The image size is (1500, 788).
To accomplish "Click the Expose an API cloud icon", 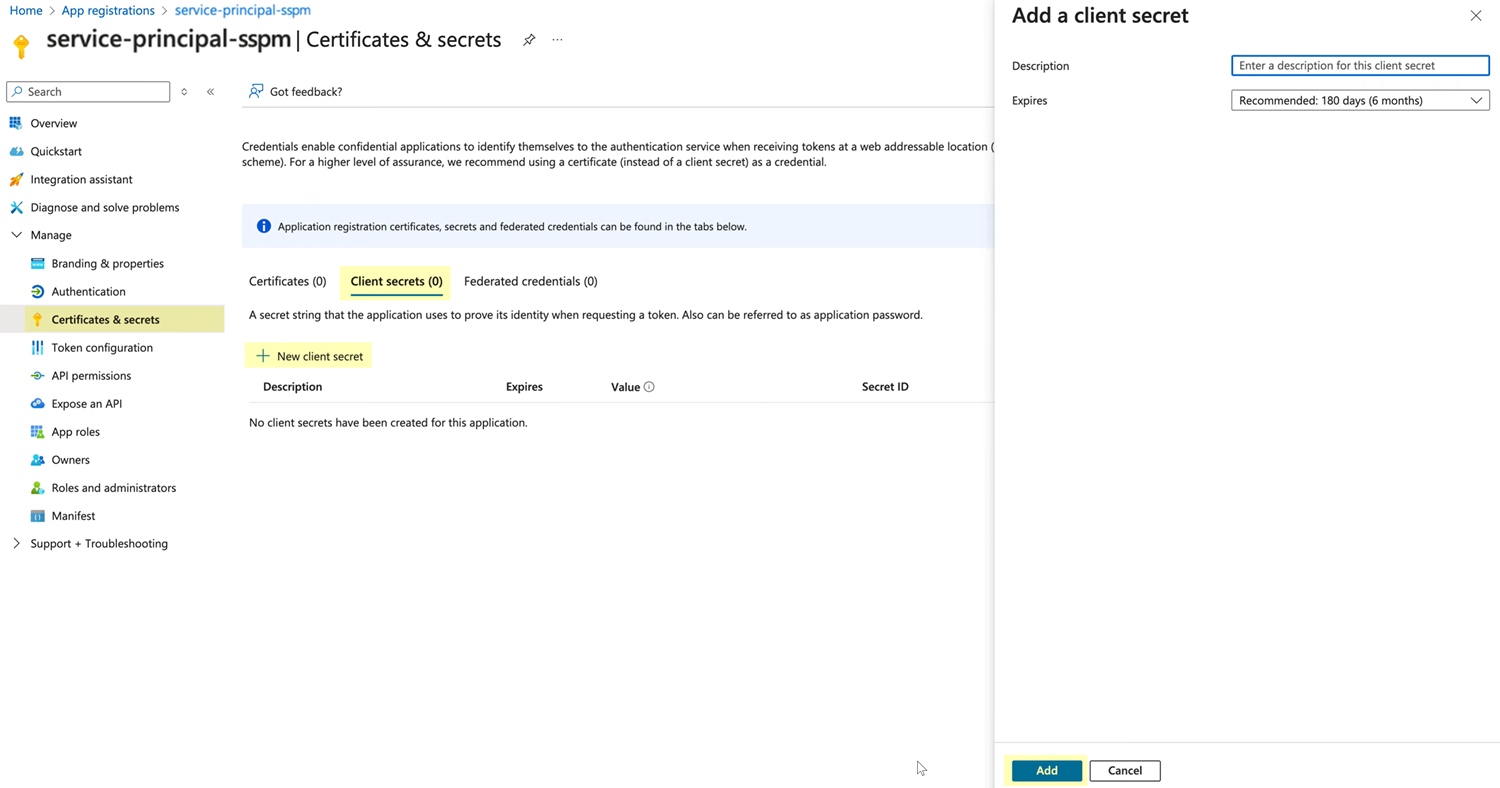I will click(x=37, y=403).
